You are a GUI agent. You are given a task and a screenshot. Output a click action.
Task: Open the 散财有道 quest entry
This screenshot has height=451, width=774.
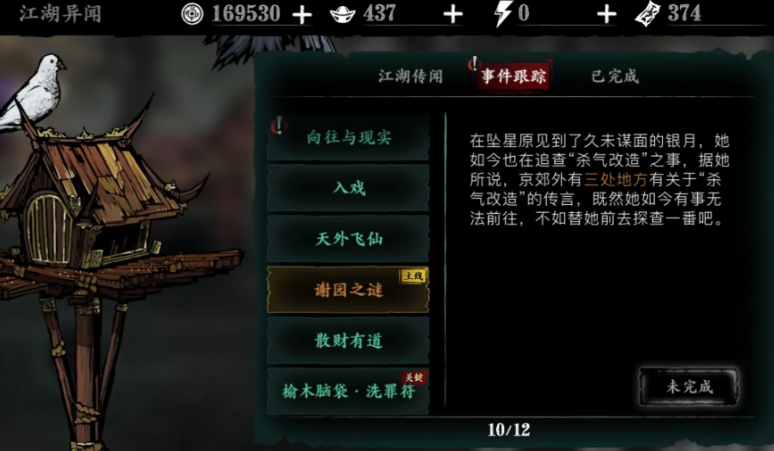pyautogui.click(x=348, y=340)
